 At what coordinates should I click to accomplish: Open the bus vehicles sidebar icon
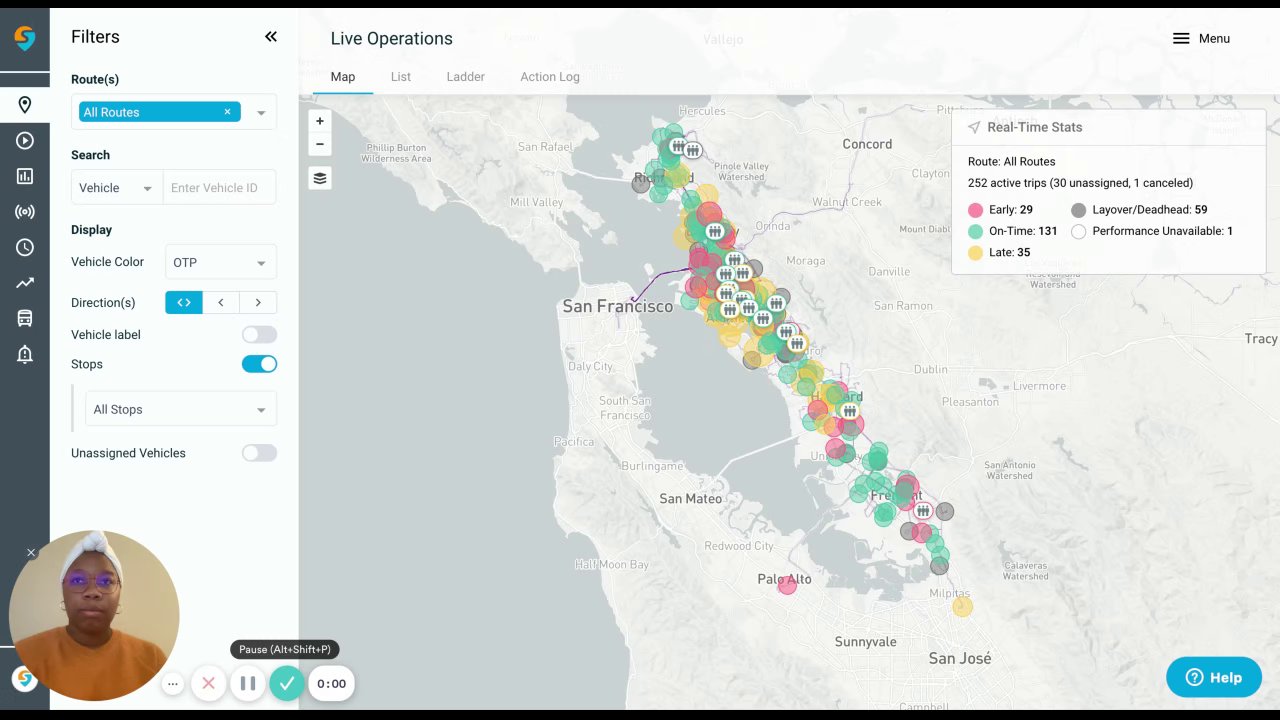click(24, 318)
